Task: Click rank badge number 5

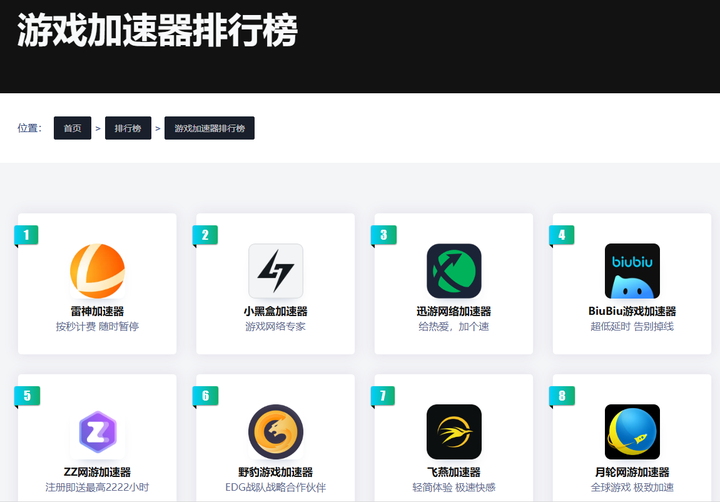Action: [x=27, y=396]
